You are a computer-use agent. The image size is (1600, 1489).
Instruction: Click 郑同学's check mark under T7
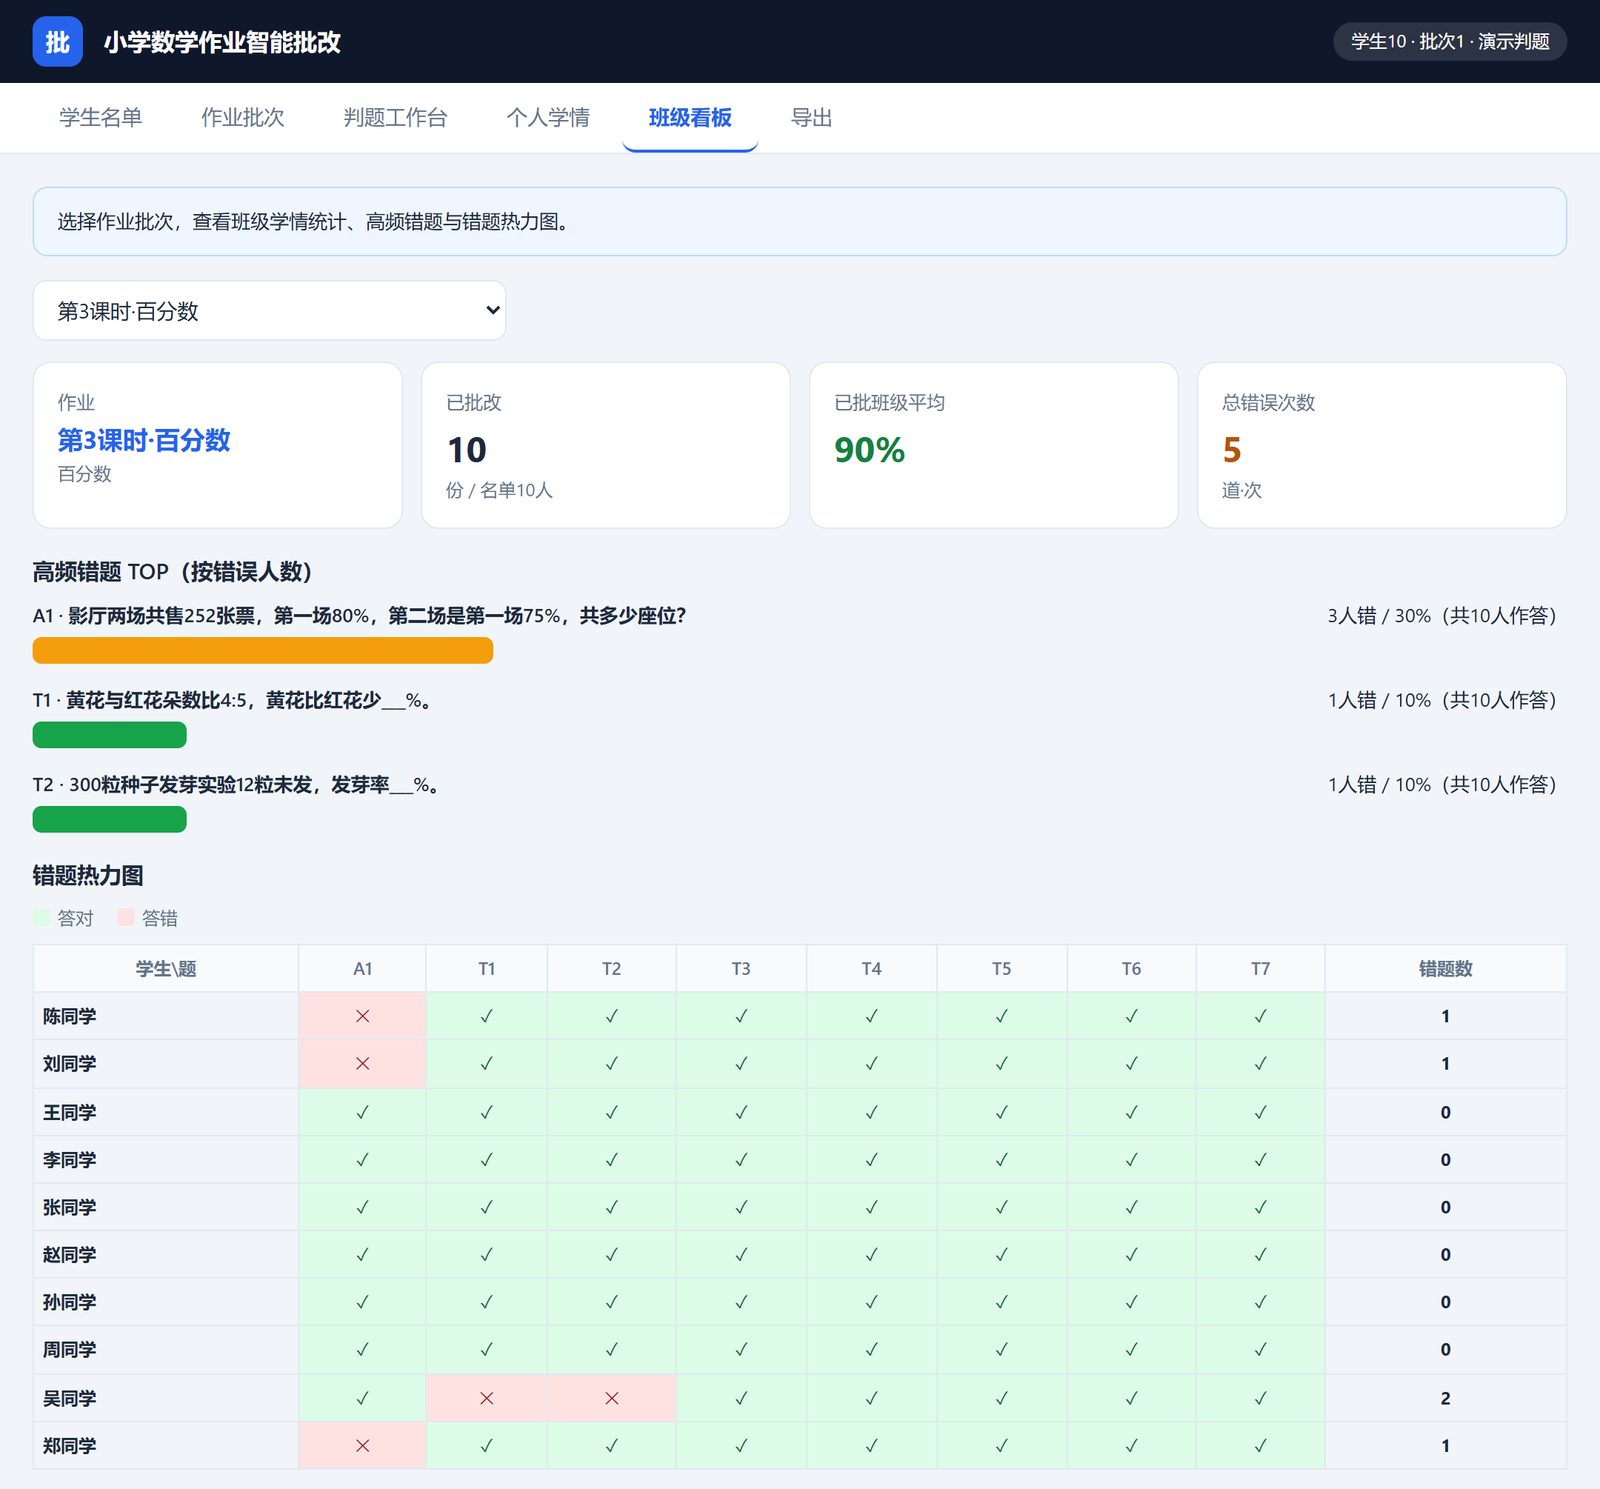click(1260, 1446)
